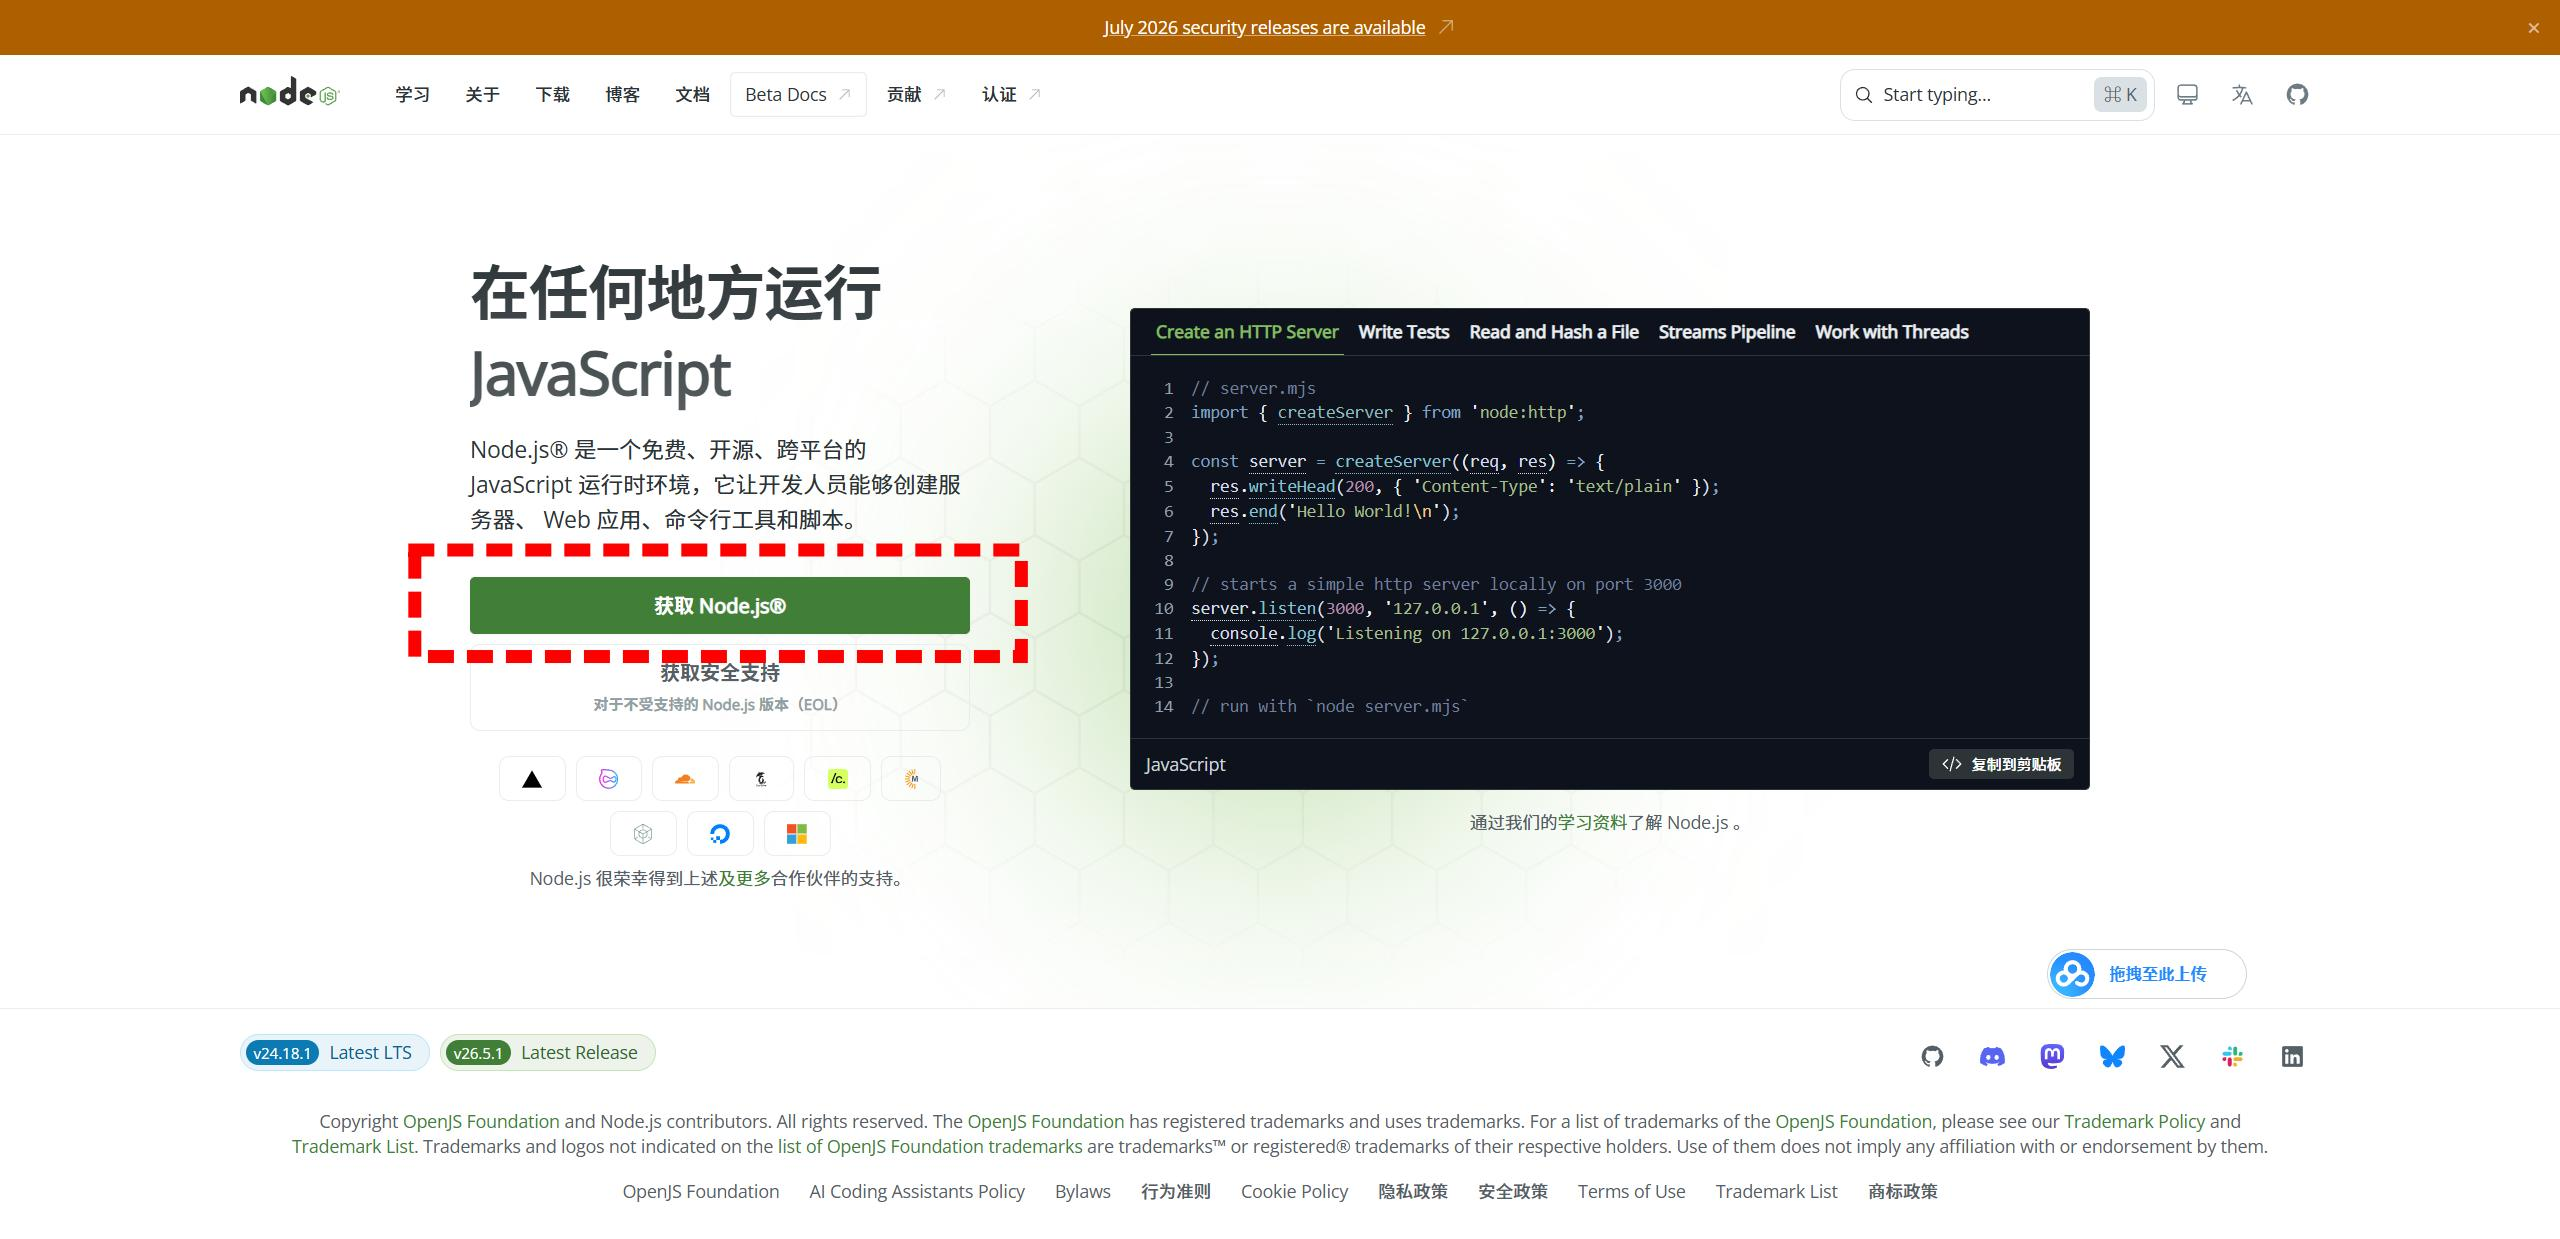Copy code with the 复制到剪贴板 button
2560x1239 pixels.
[x=2001, y=764]
